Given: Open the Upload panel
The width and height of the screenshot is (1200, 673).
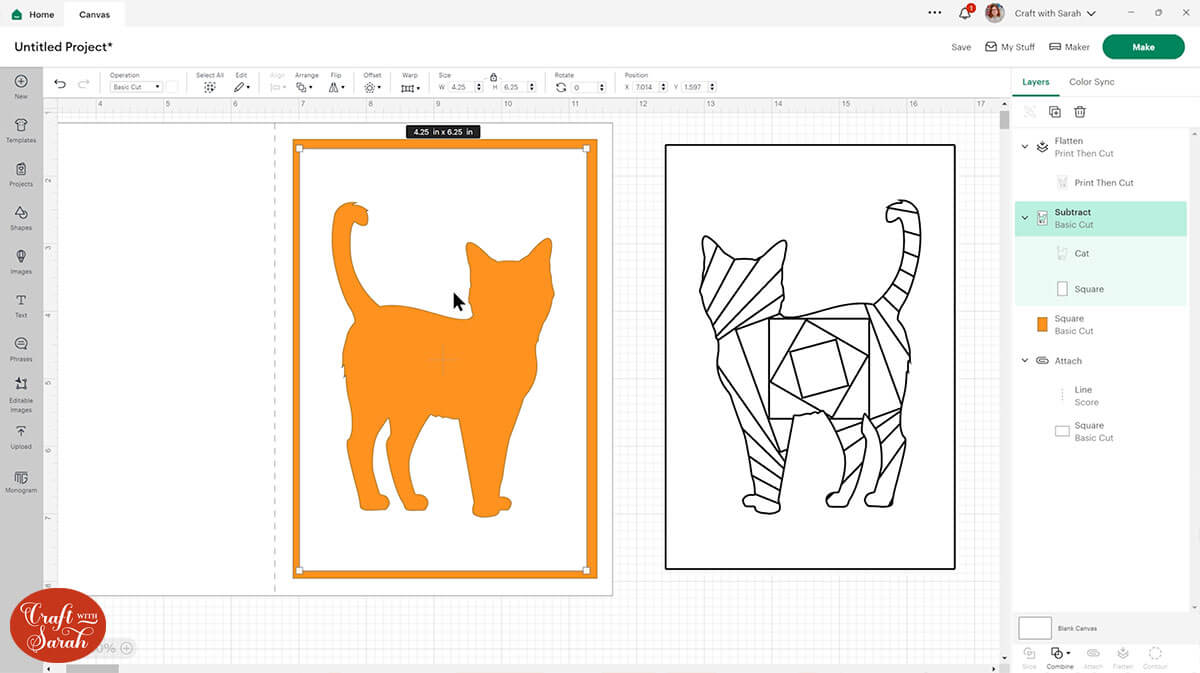Looking at the screenshot, I should click(x=21, y=436).
